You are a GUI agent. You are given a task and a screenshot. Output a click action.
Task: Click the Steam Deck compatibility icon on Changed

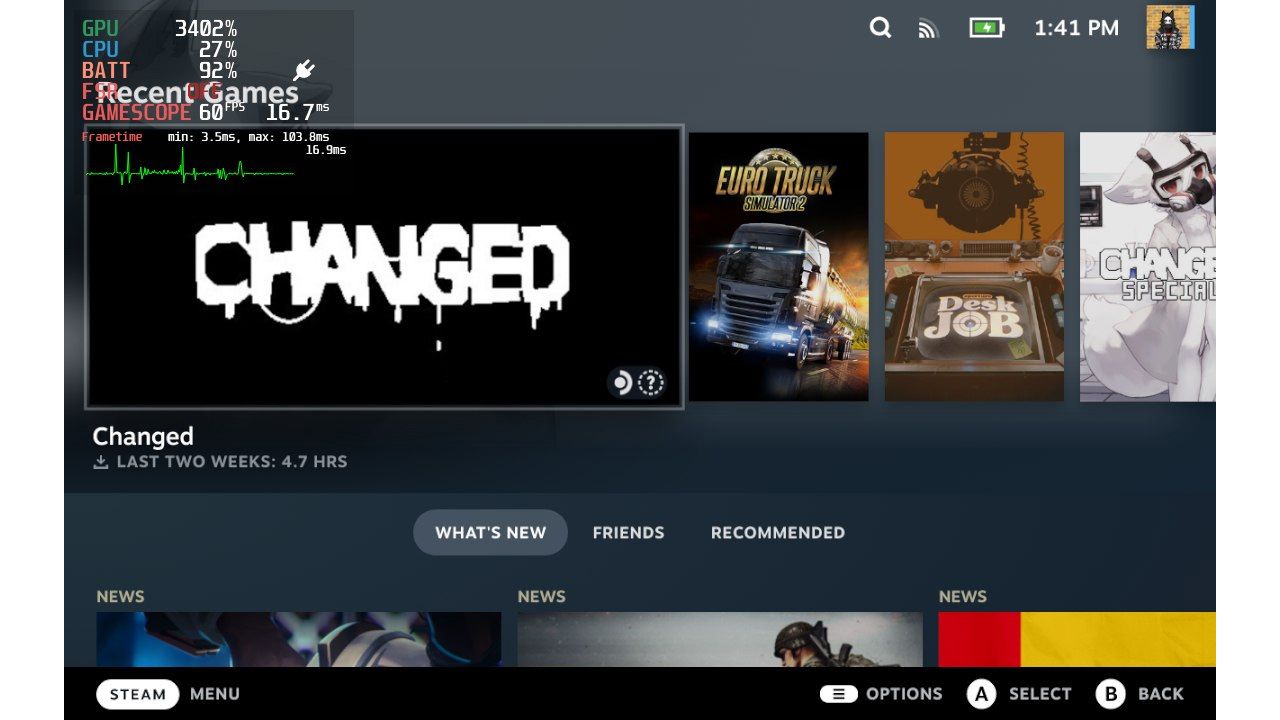[622, 382]
